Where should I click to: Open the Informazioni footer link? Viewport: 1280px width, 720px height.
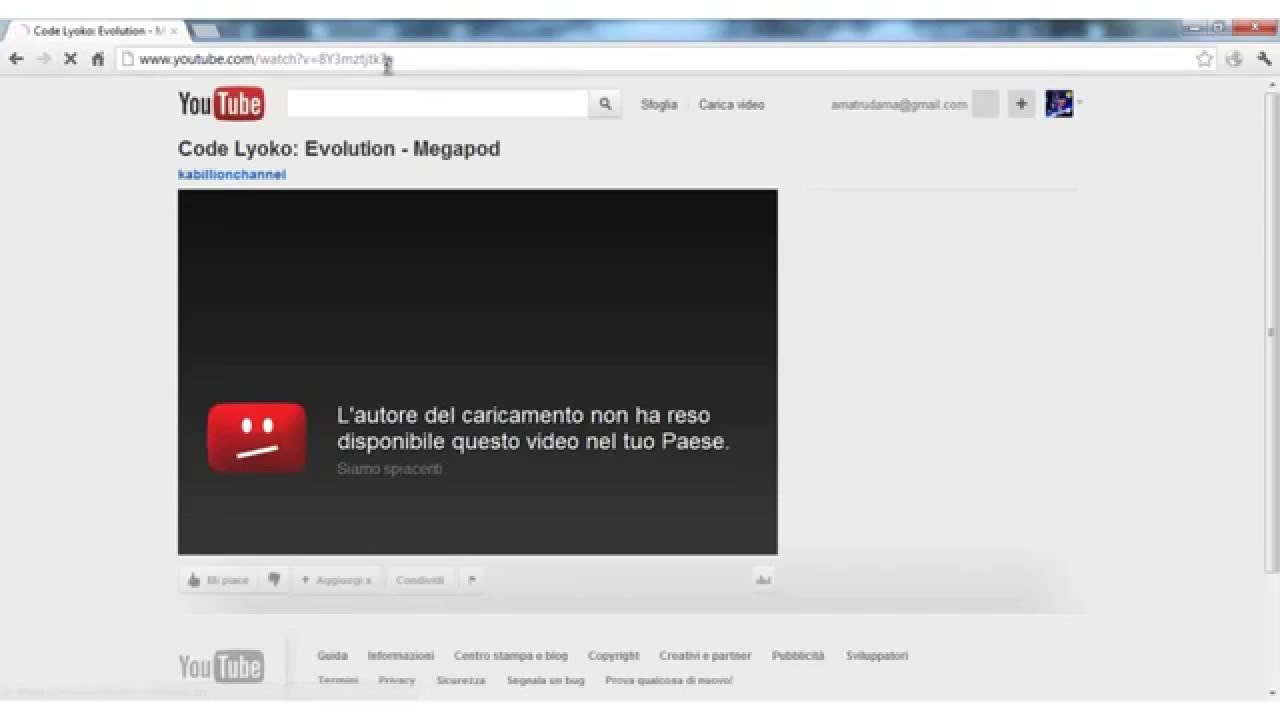pyautogui.click(x=400, y=656)
